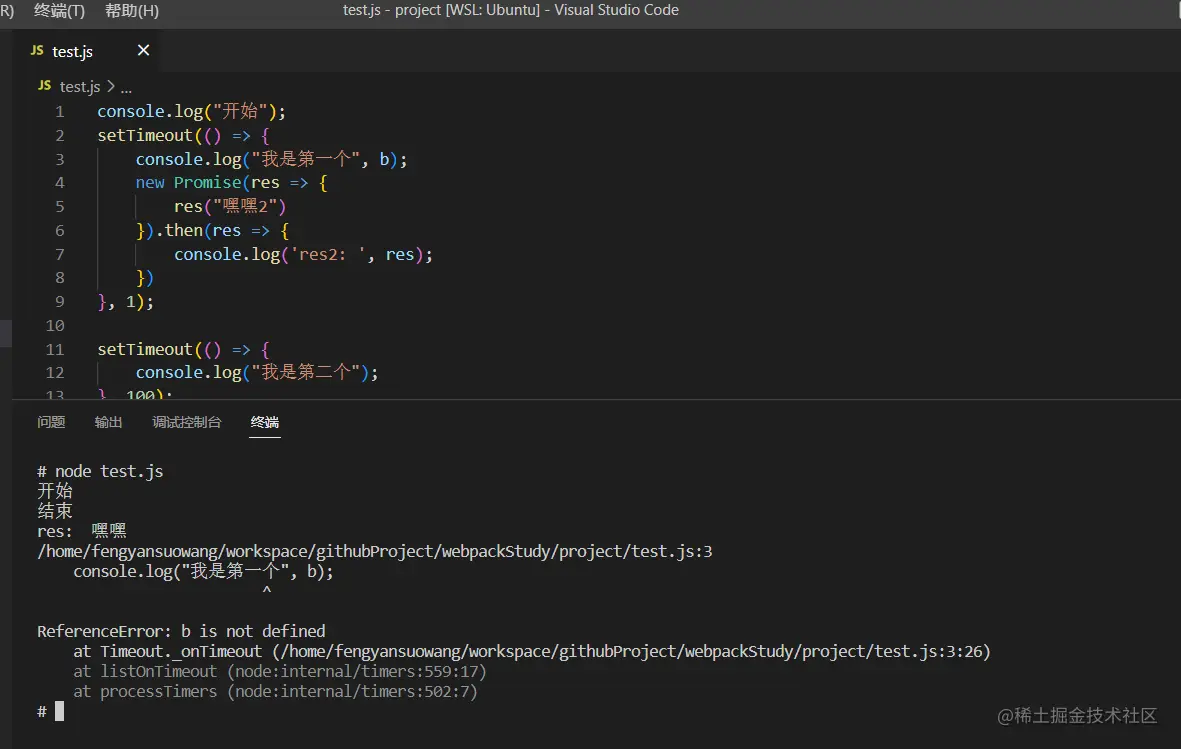Screen dimensions: 1181x749
Task: Click console.log('res2: ', res) line
Action: pos(303,255)
